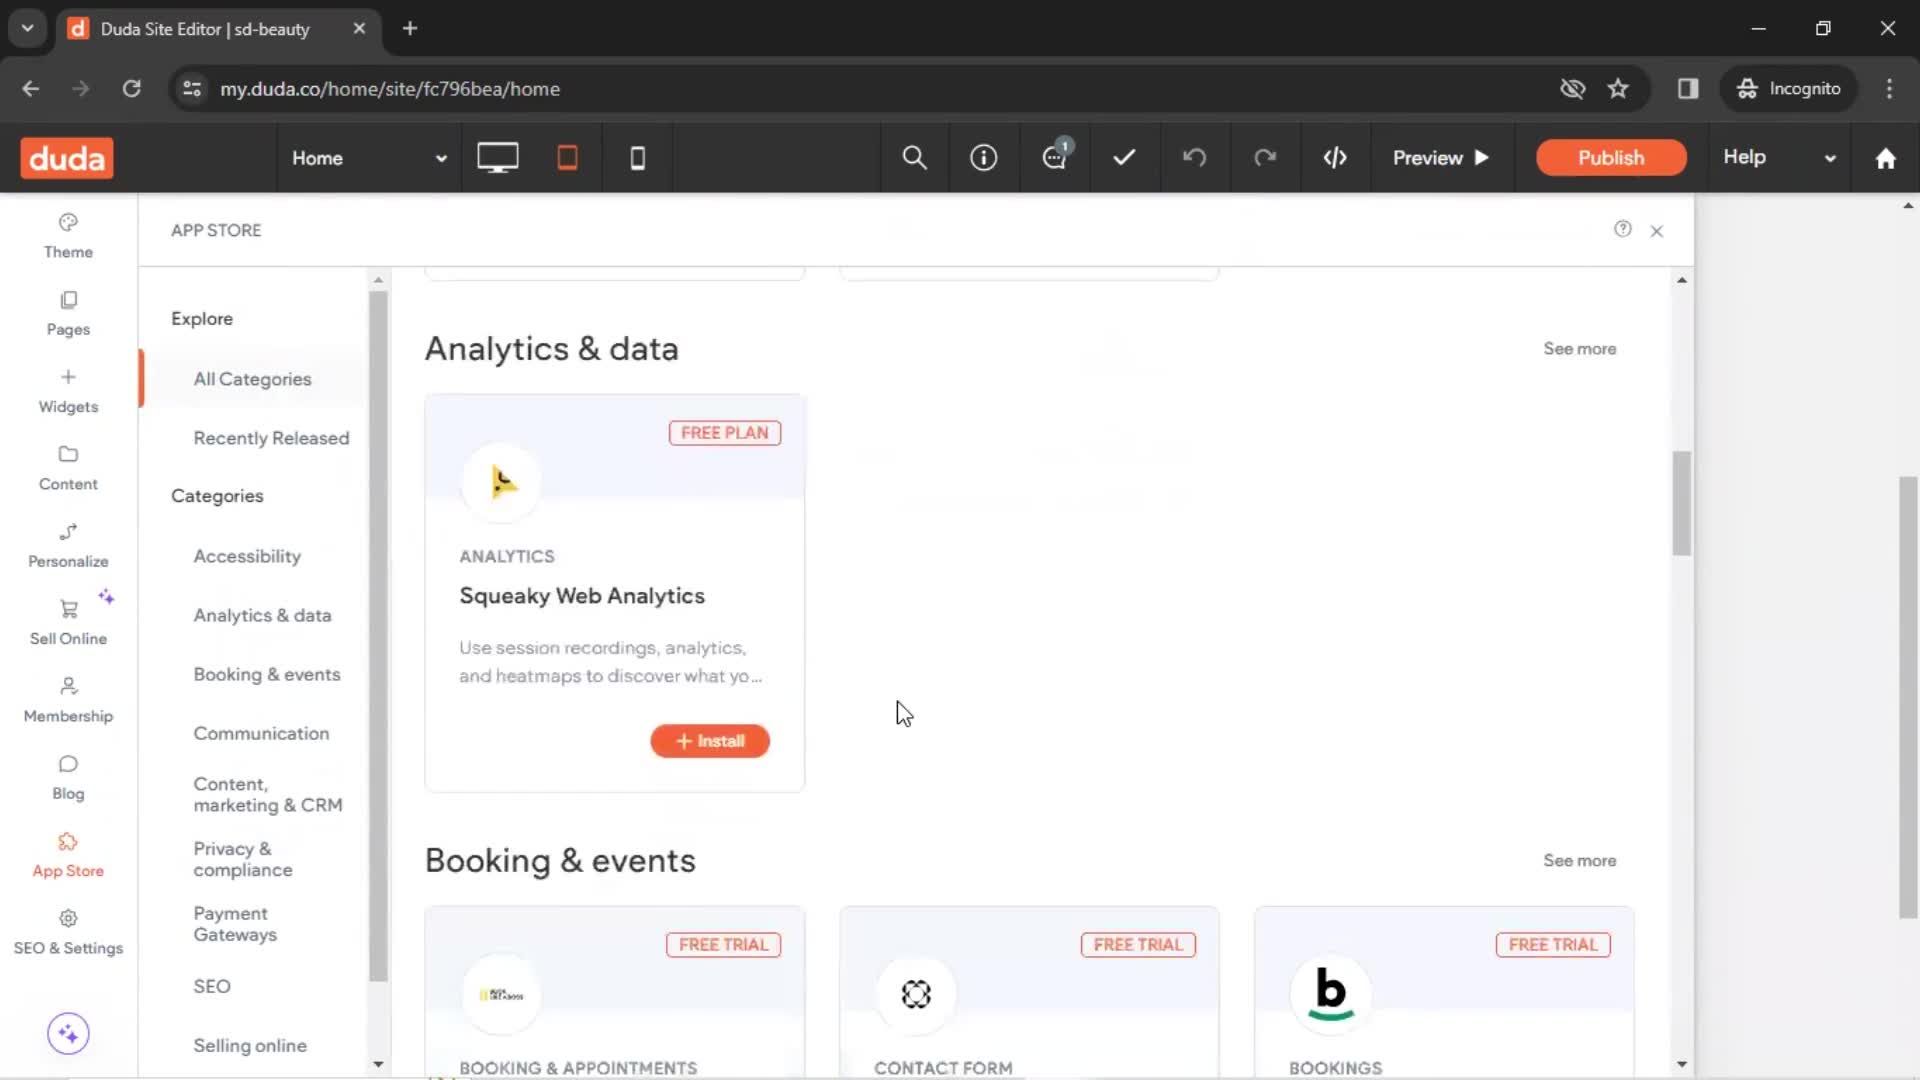This screenshot has height=1080, width=1920.
Task: Open the Membership panel
Action: [x=68, y=700]
